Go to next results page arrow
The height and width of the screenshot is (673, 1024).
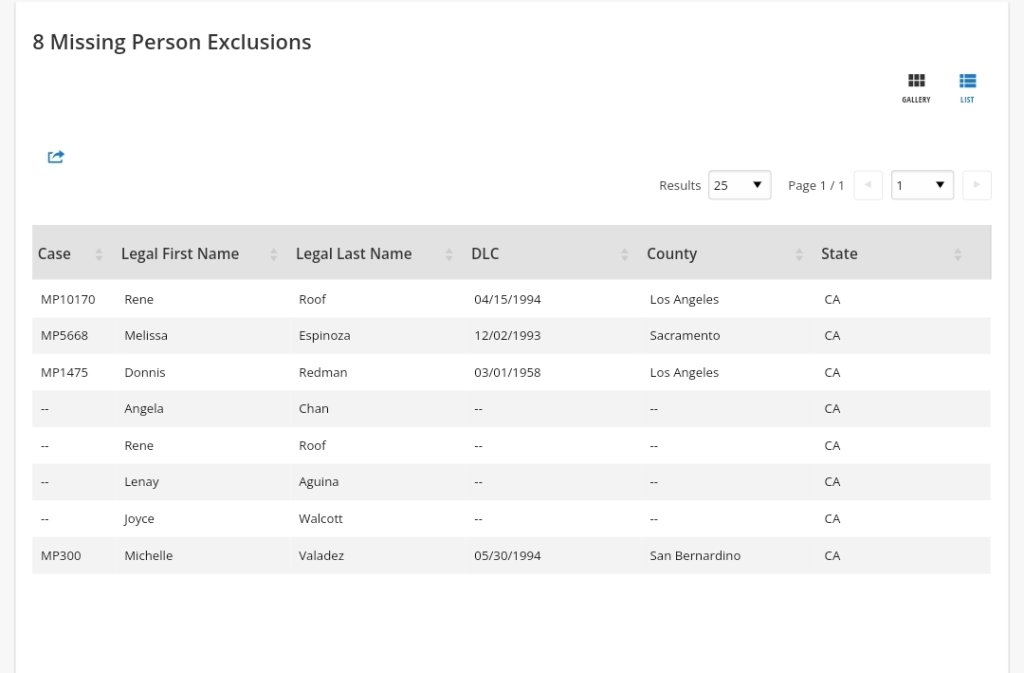(976, 185)
